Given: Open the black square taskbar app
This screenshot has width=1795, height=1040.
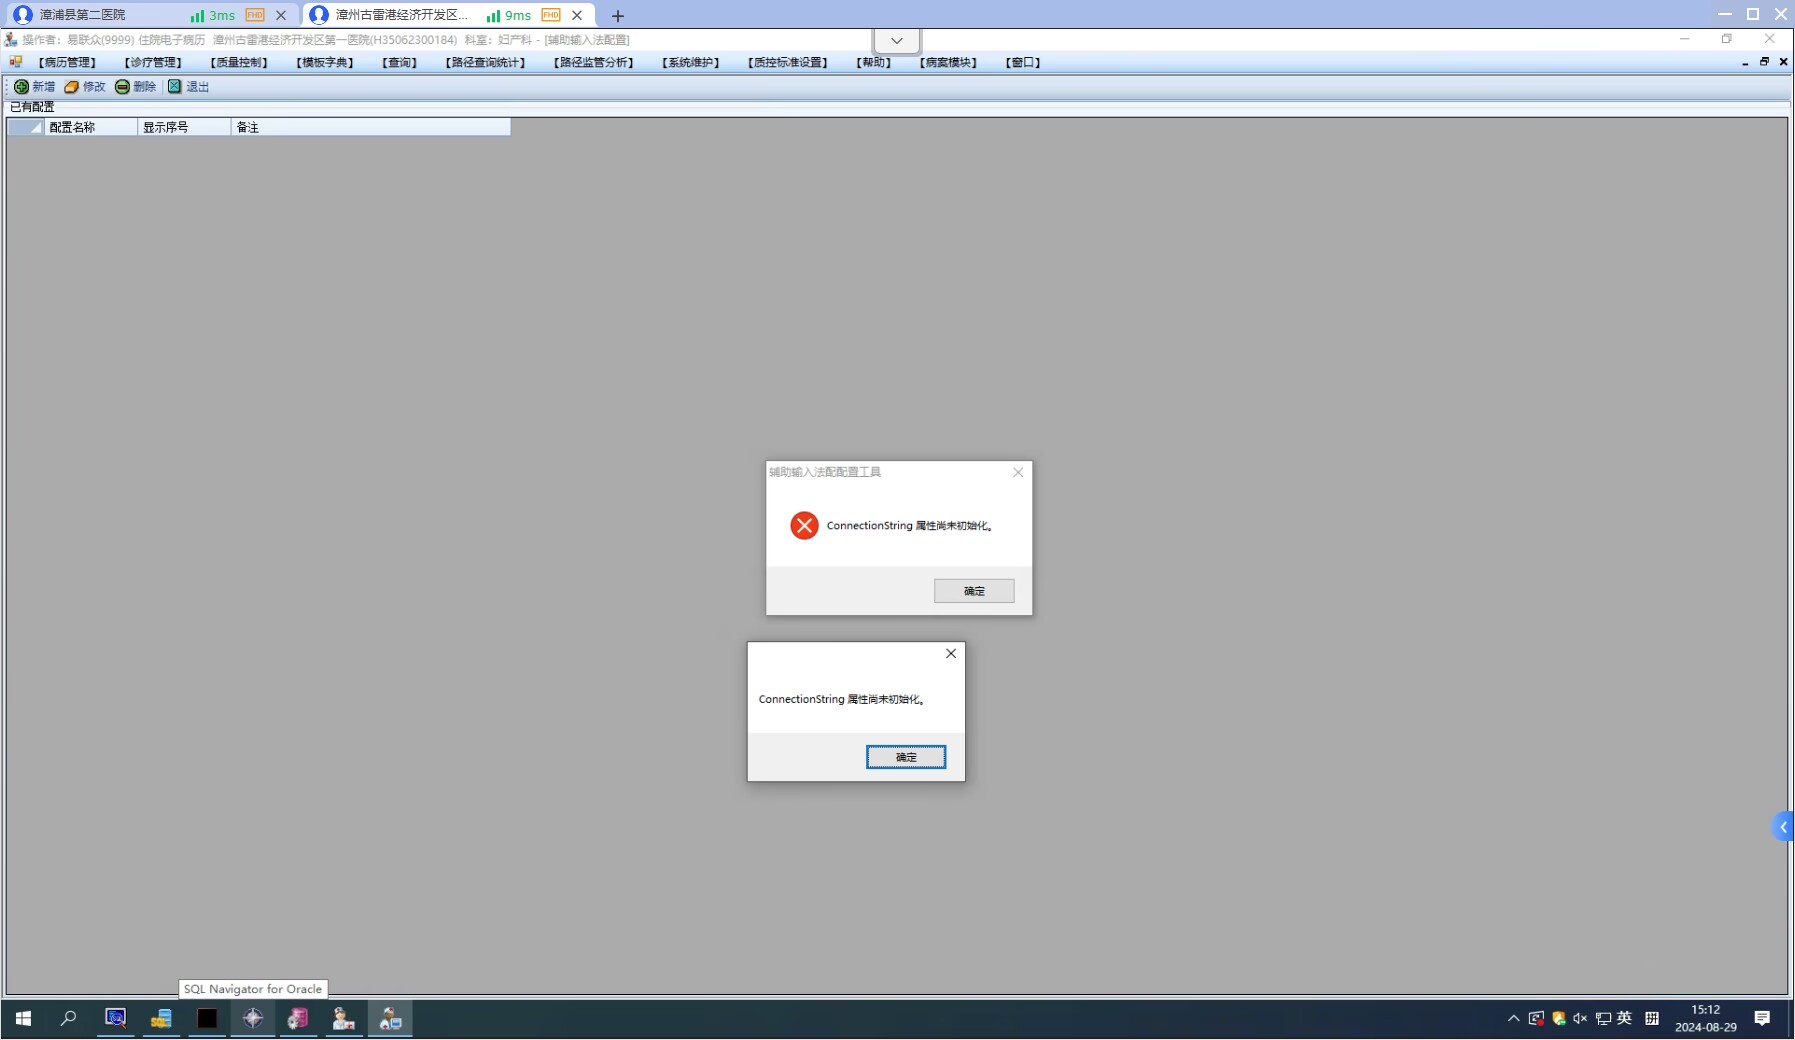Looking at the screenshot, I should (207, 1018).
